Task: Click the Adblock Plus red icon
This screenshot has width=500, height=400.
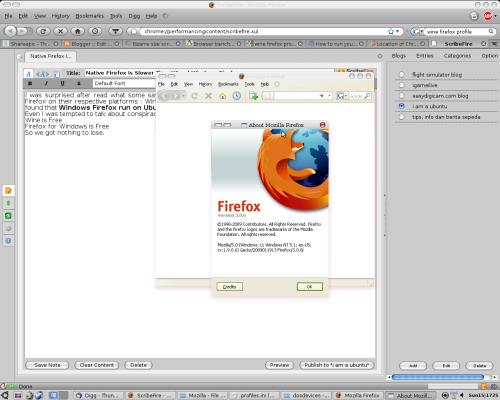Action: point(487,16)
